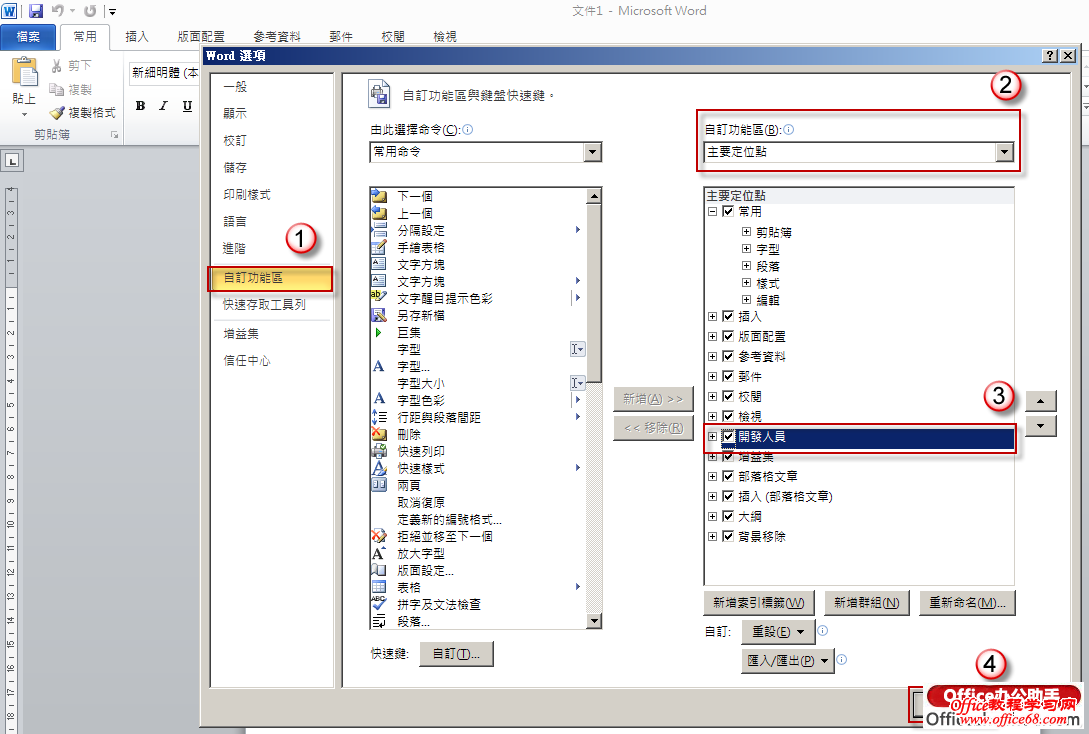Viewport: 1089px width, 734px height.
Task: Click the Save icon in quick access toolbar
Action: 35,10
